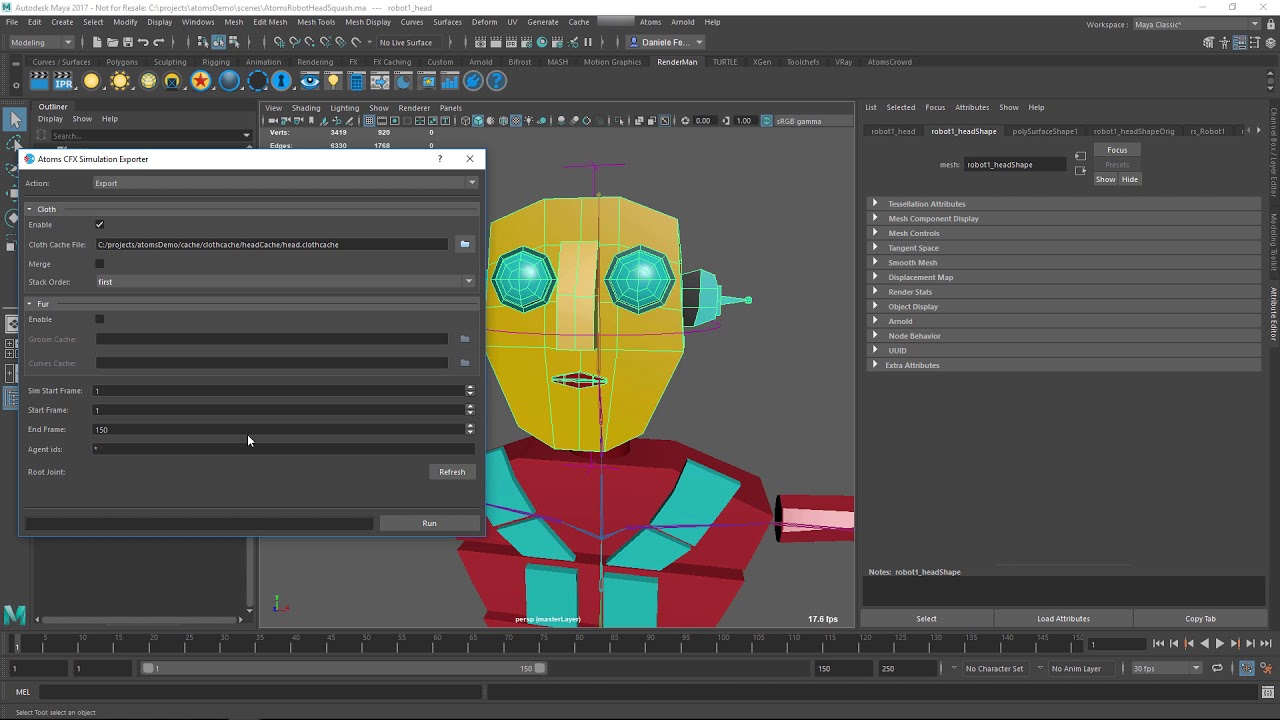Click the Open Scene folder icon
The image size is (1280, 720).
click(x=112, y=42)
